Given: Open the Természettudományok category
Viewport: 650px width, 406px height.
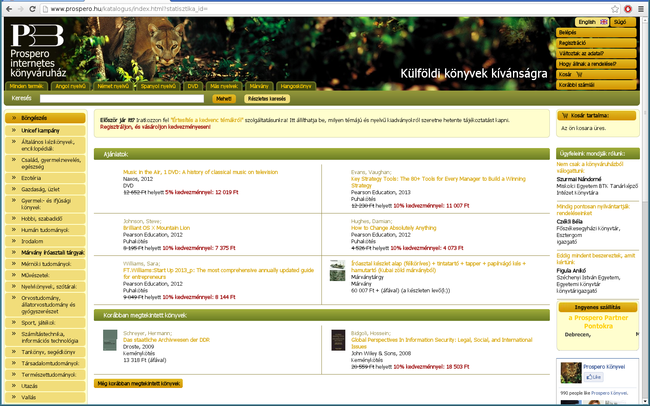Looking at the screenshot, I should click(x=45, y=375).
